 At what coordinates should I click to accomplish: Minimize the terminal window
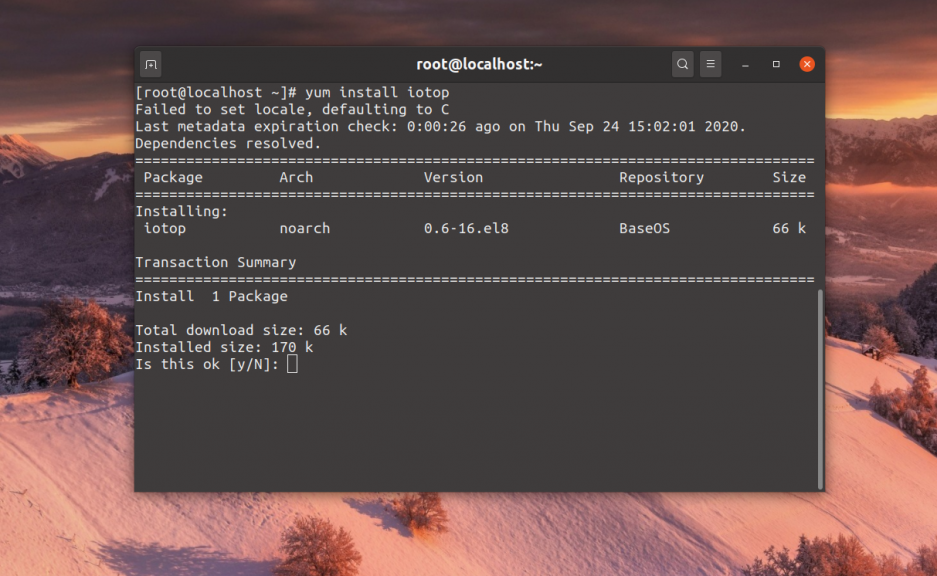click(x=745, y=64)
